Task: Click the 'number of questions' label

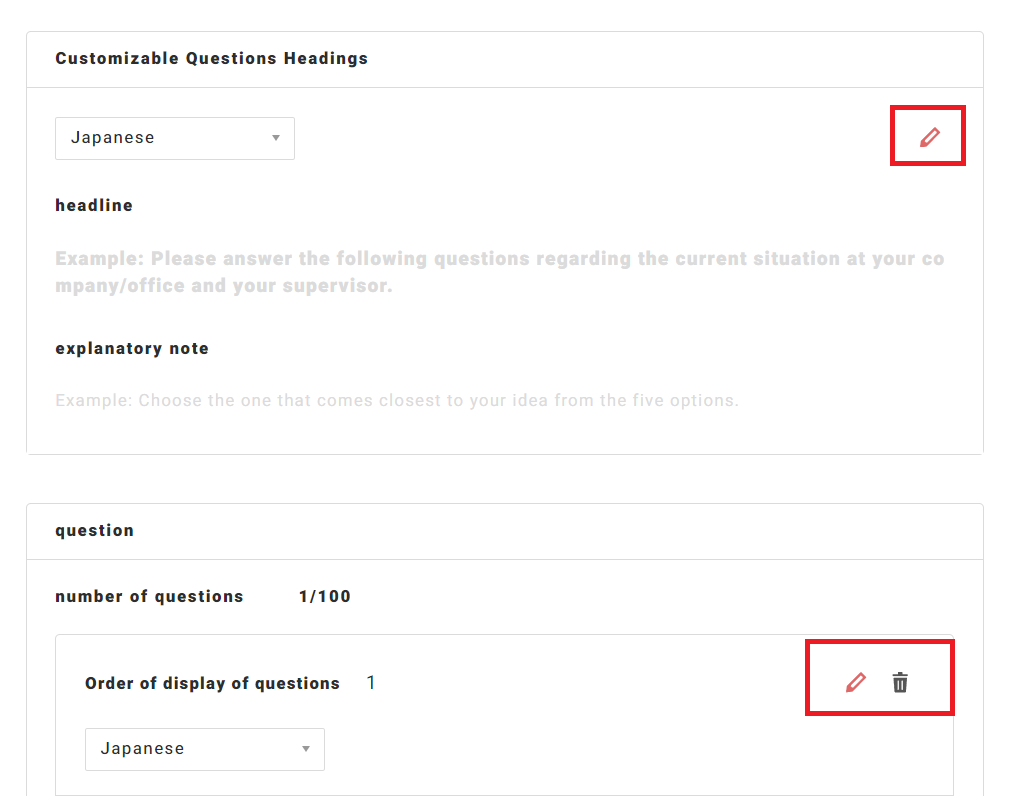Action: (x=149, y=596)
